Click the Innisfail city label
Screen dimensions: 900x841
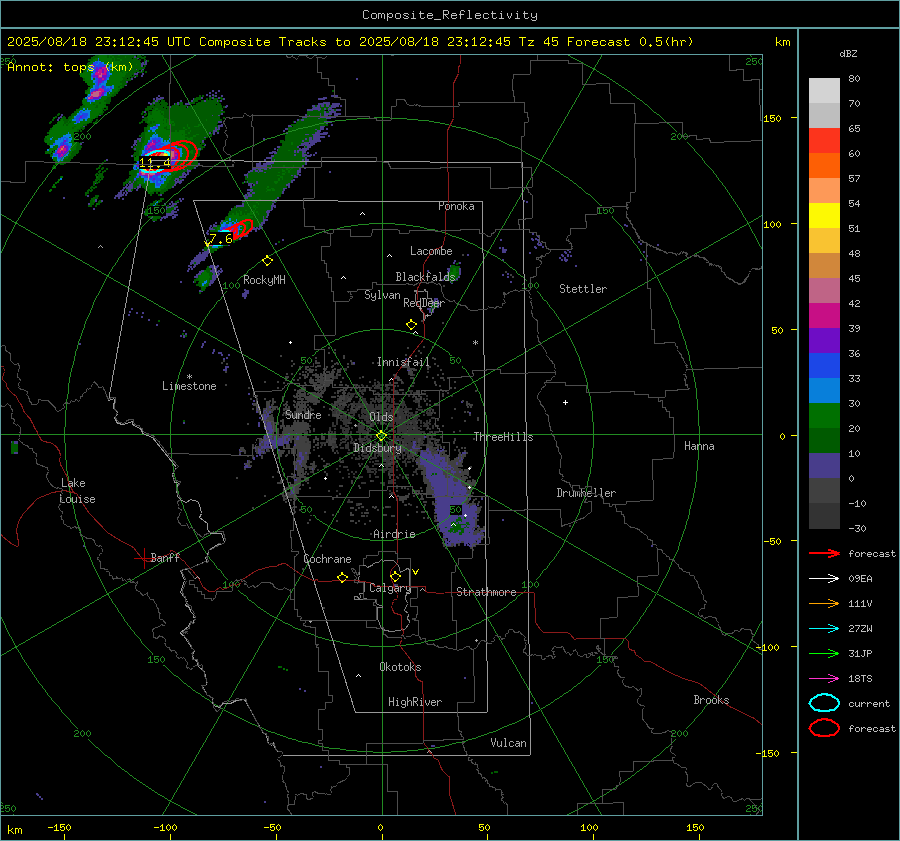pyautogui.click(x=403, y=362)
